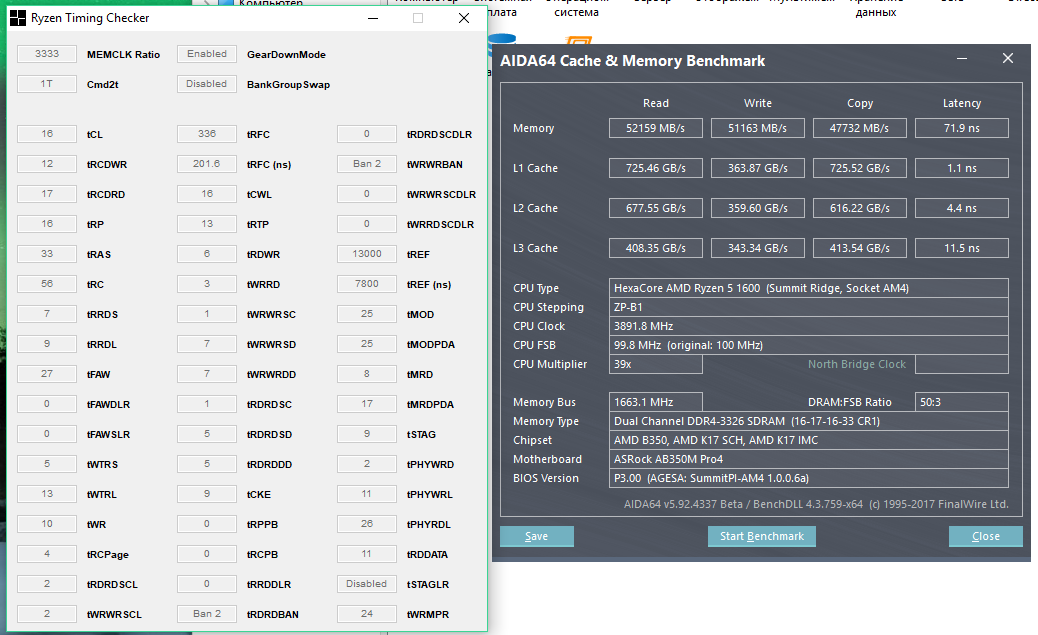Click the tREF value field showing 13000
1038x635 pixels.
(367, 254)
